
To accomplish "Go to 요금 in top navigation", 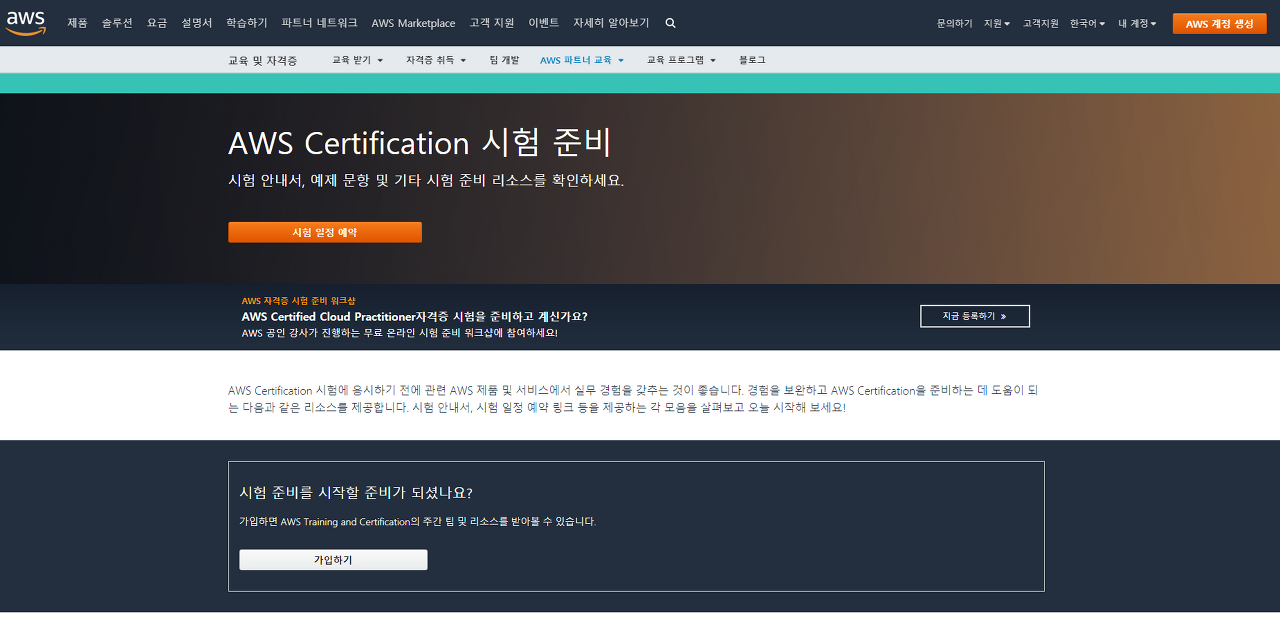I will [157, 23].
